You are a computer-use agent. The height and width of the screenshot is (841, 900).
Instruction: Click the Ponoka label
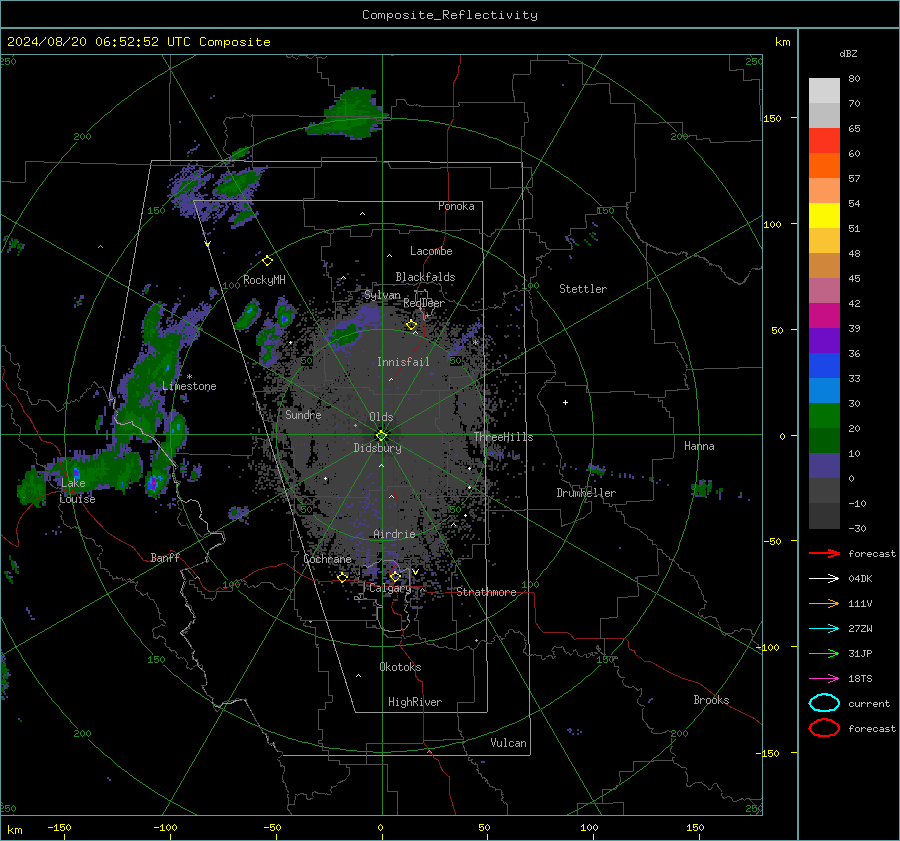coord(456,206)
